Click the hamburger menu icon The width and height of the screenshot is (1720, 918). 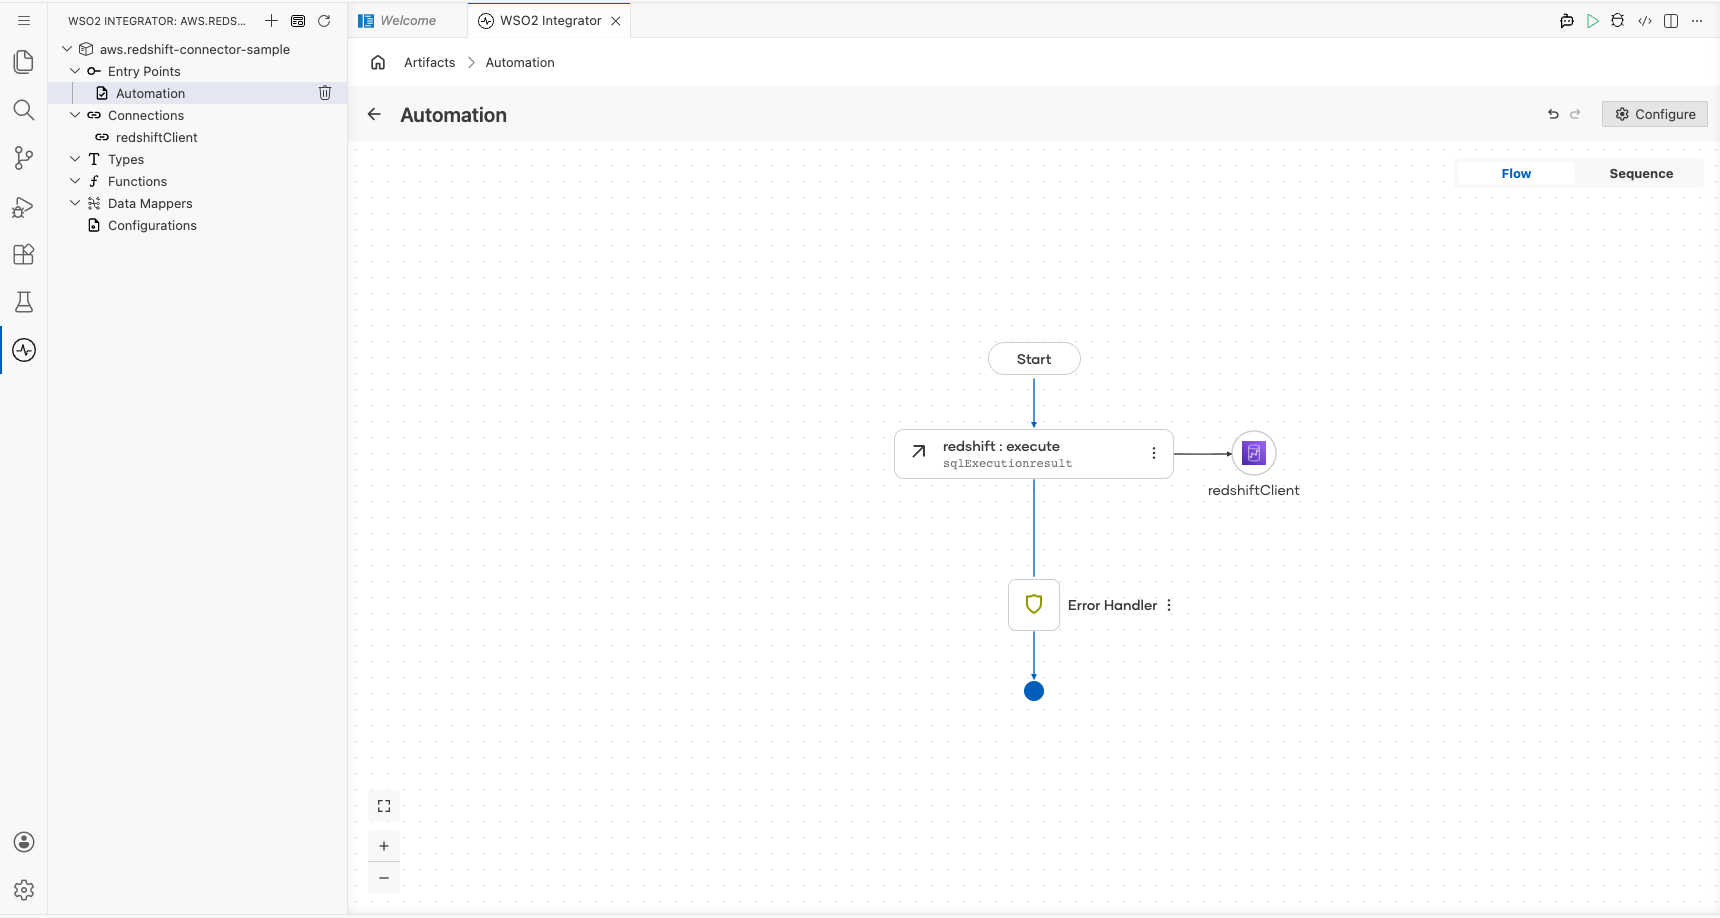[24, 20]
